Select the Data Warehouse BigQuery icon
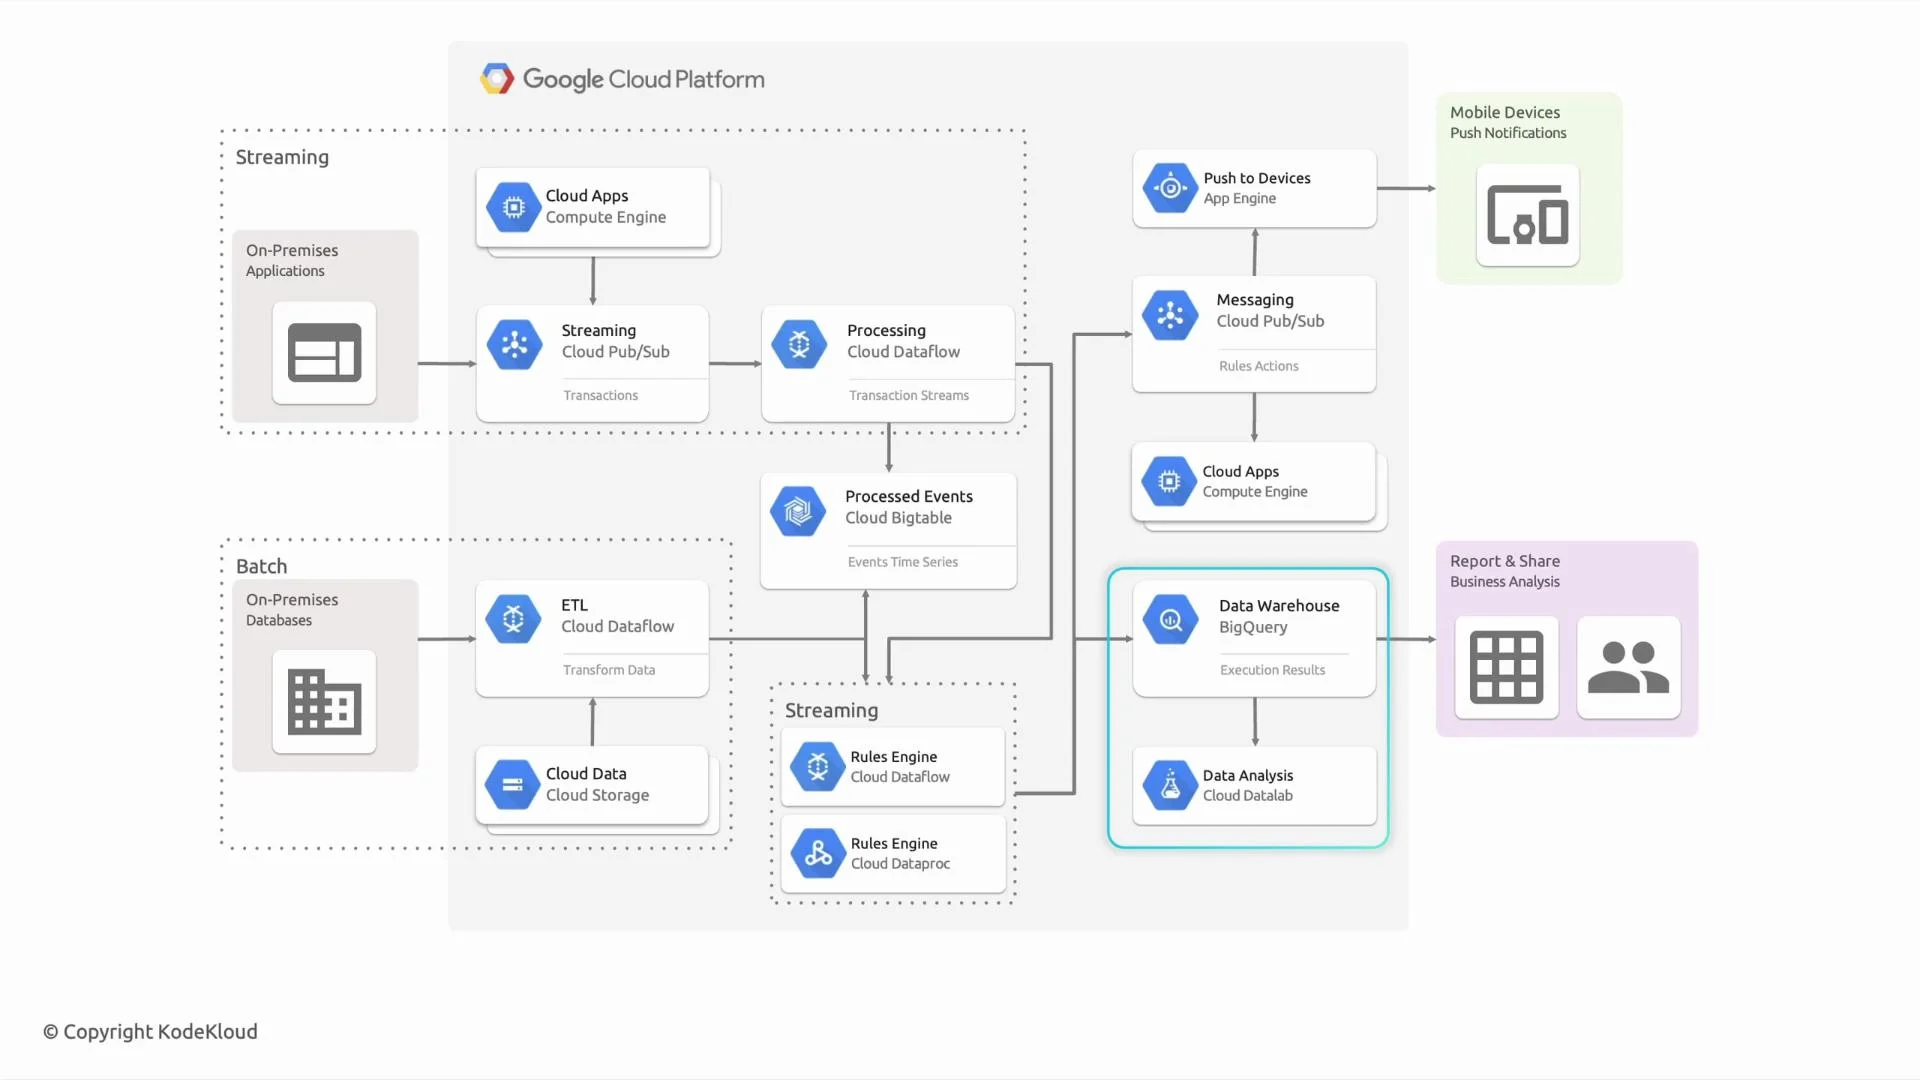Viewport: 1920px width, 1080px height. (x=1170, y=619)
